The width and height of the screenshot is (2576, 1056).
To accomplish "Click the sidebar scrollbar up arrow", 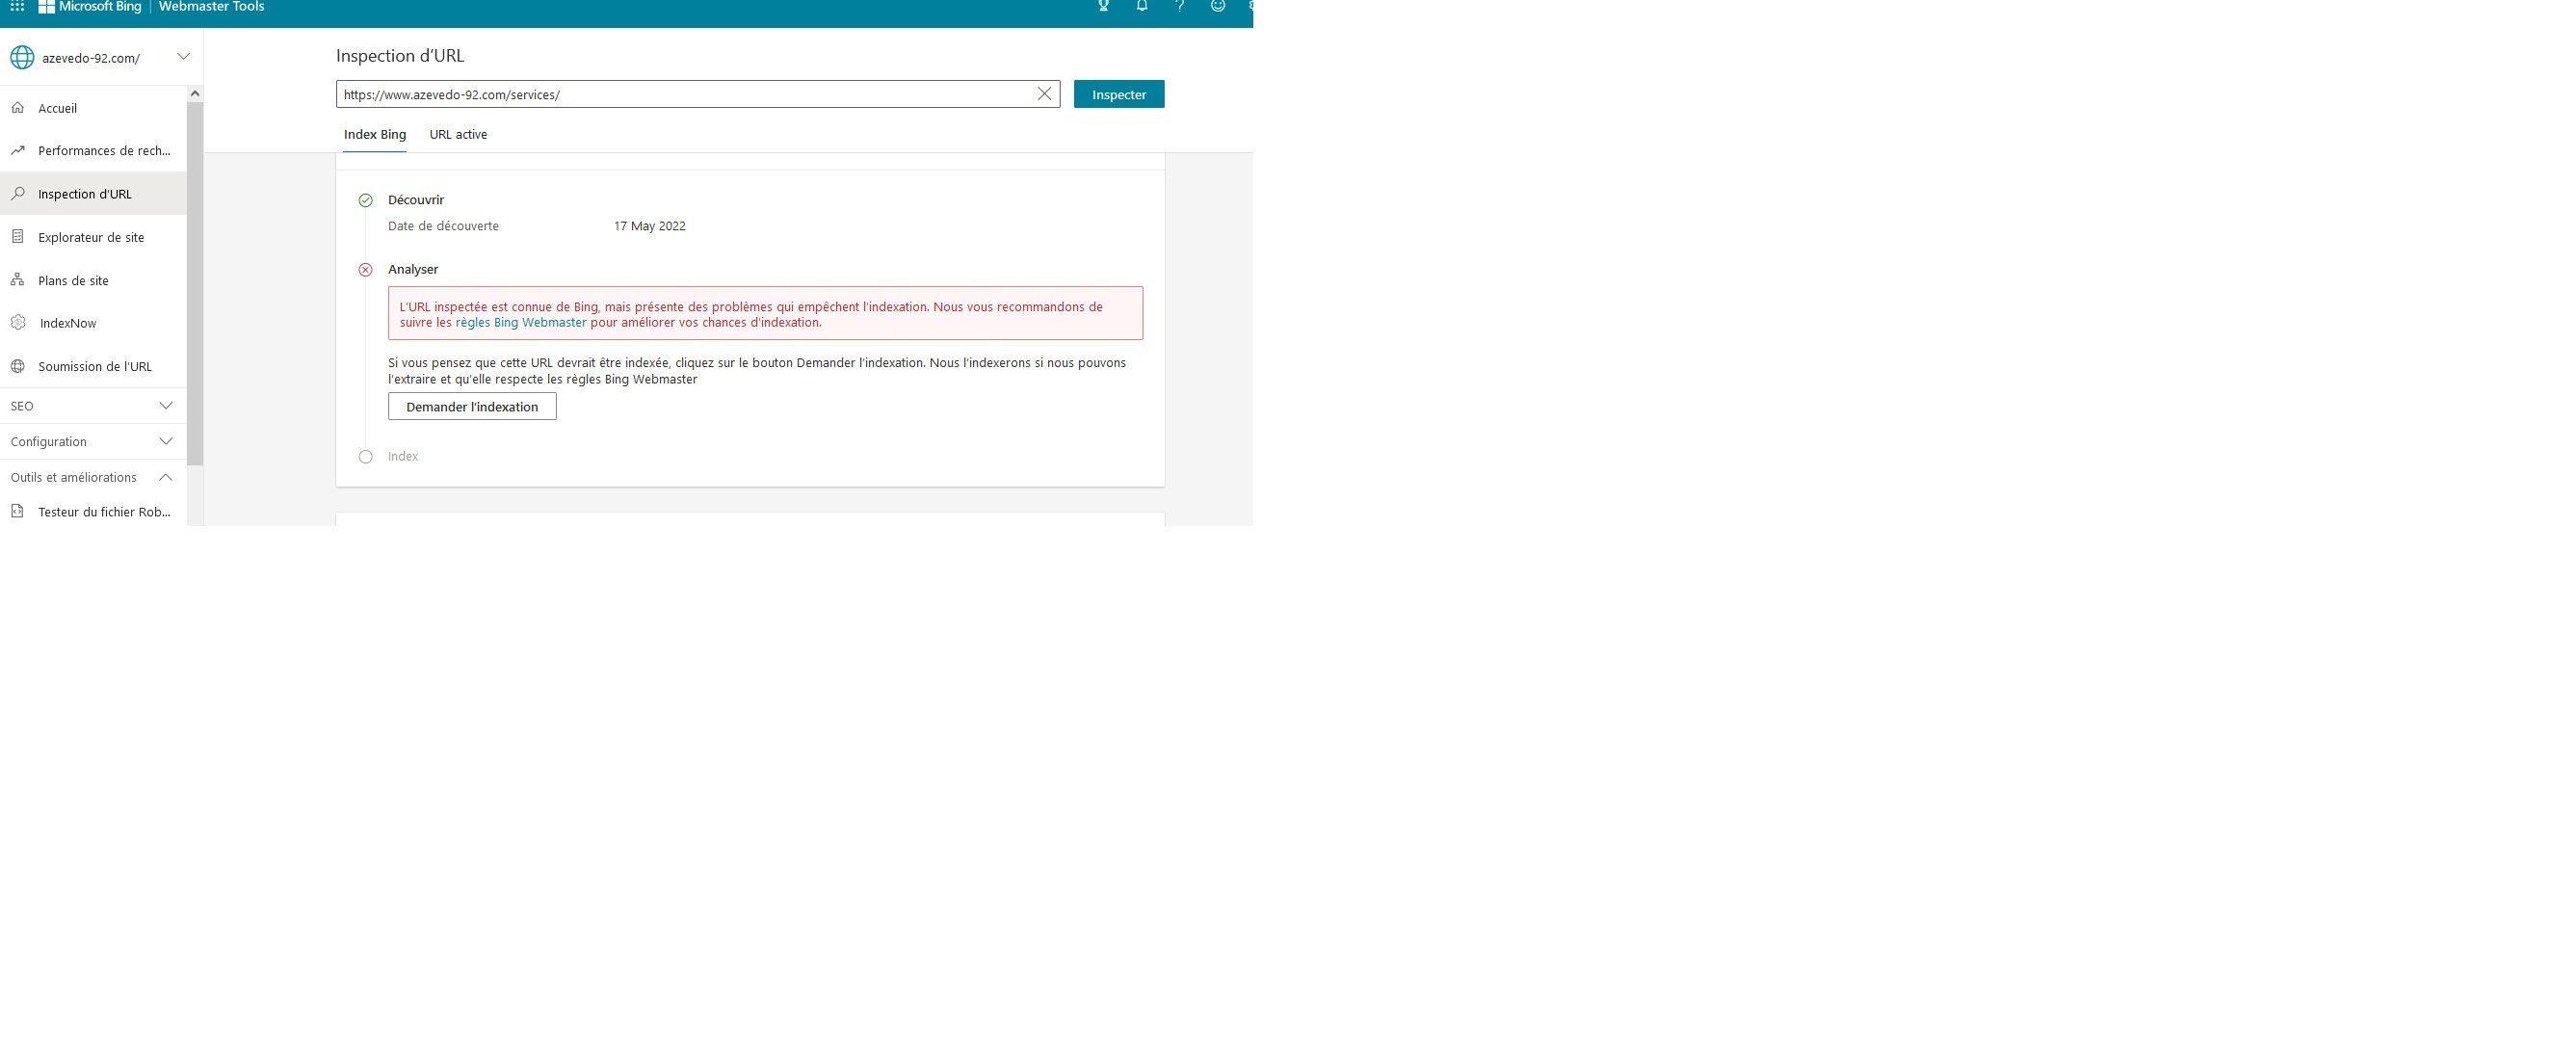I will tap(195, 94).
